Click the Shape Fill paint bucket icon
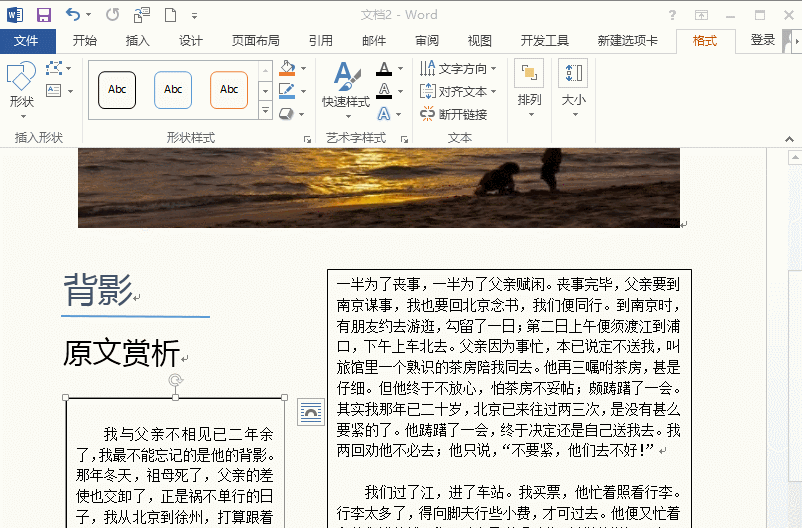Viewport: 802px width, 528px height. pos(287,69)
